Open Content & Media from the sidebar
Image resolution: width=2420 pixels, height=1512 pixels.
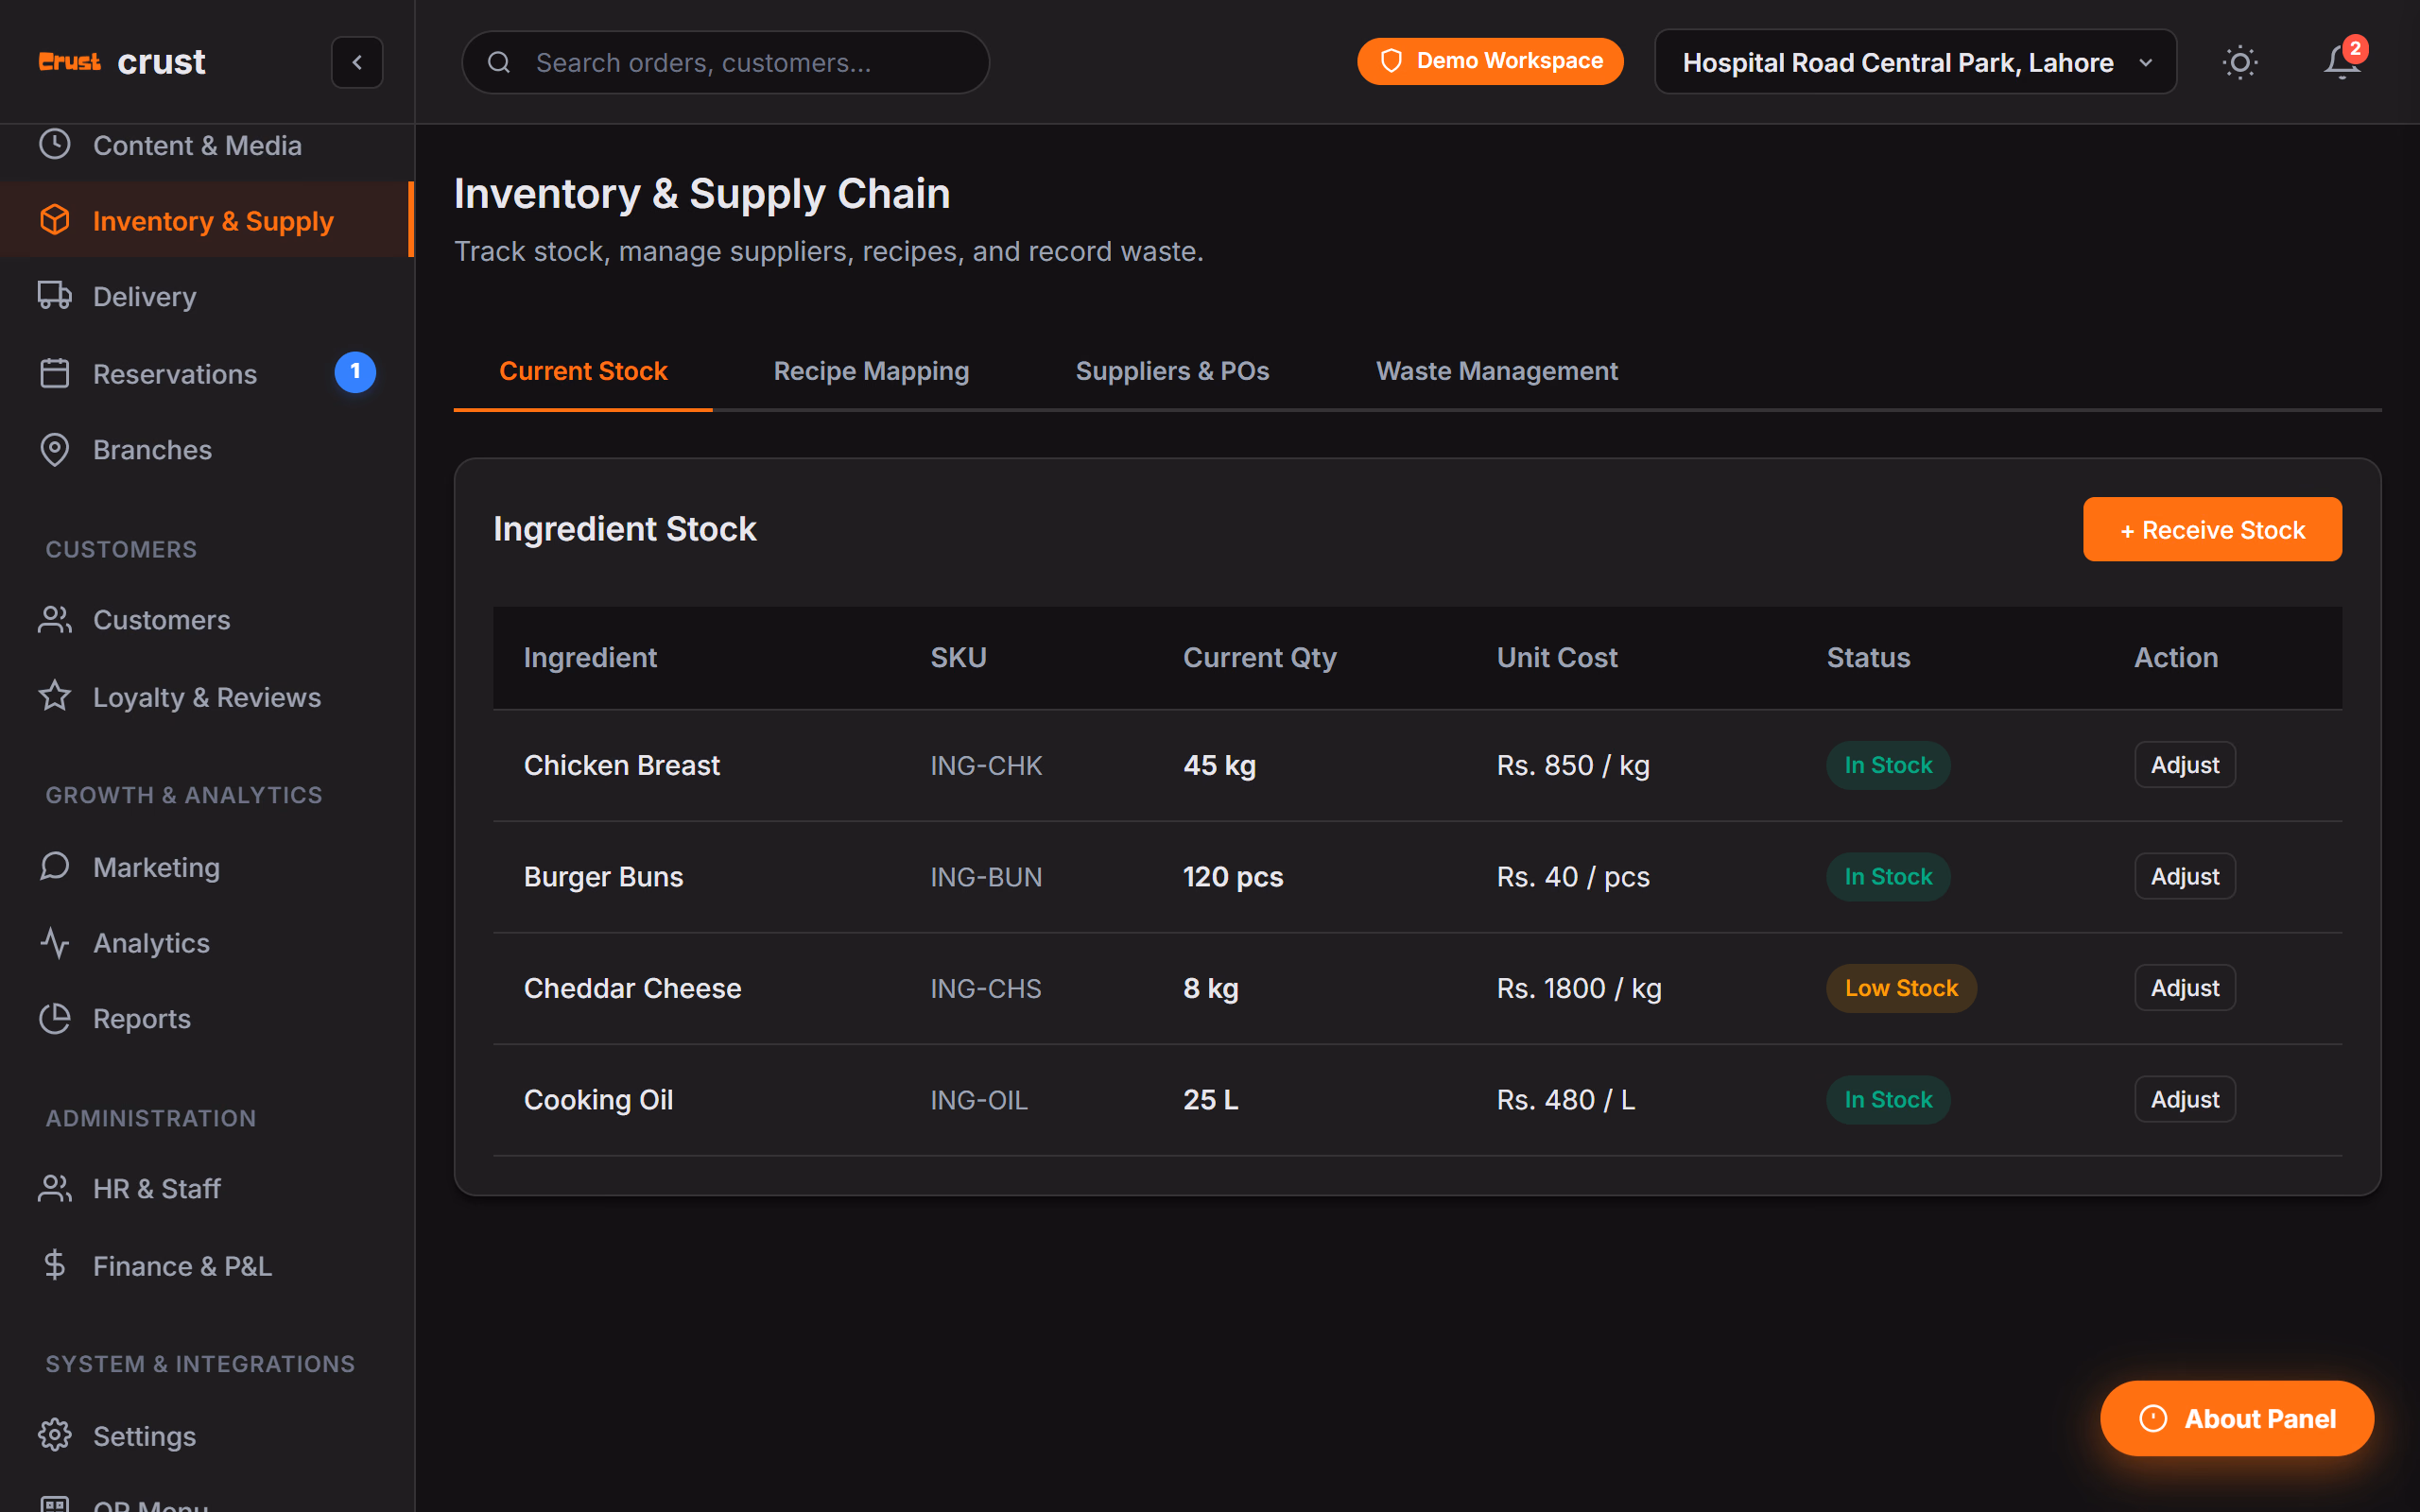click(x=207, y=145)
